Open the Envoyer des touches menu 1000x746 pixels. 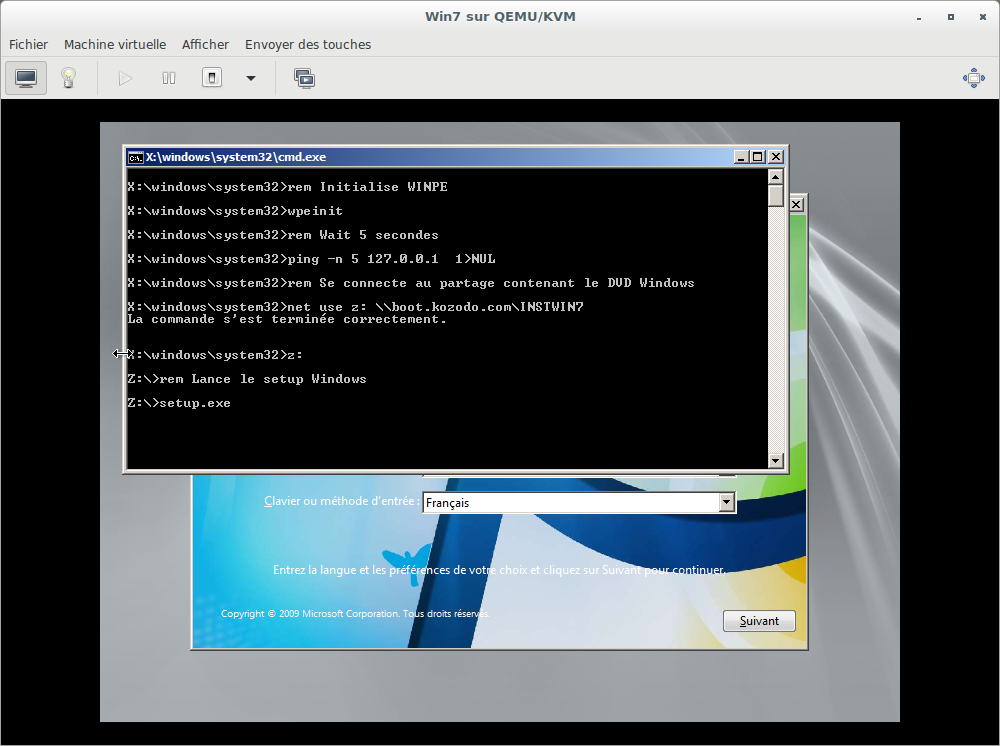(x=308, y=45)
